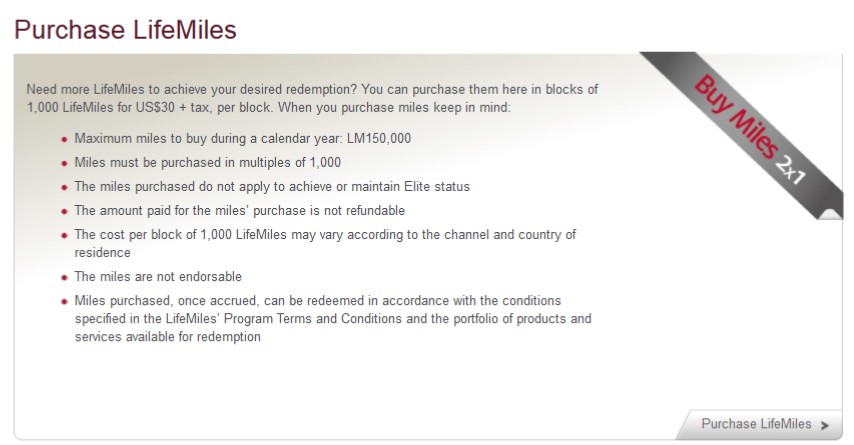Click the bullet beside cost per block line
This screenshot has height=445, width=854.
[65, 236]
